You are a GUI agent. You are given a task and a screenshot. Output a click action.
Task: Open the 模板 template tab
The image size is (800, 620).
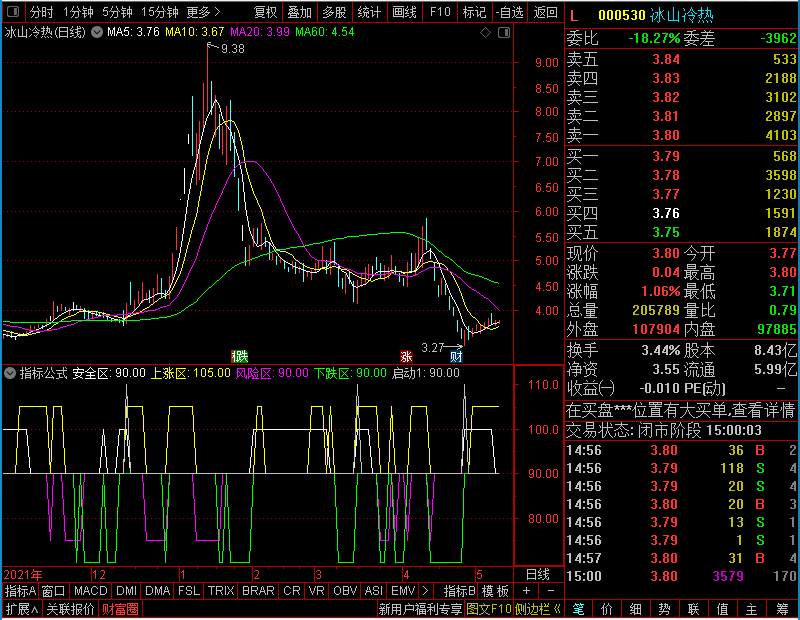coord(495,591)
